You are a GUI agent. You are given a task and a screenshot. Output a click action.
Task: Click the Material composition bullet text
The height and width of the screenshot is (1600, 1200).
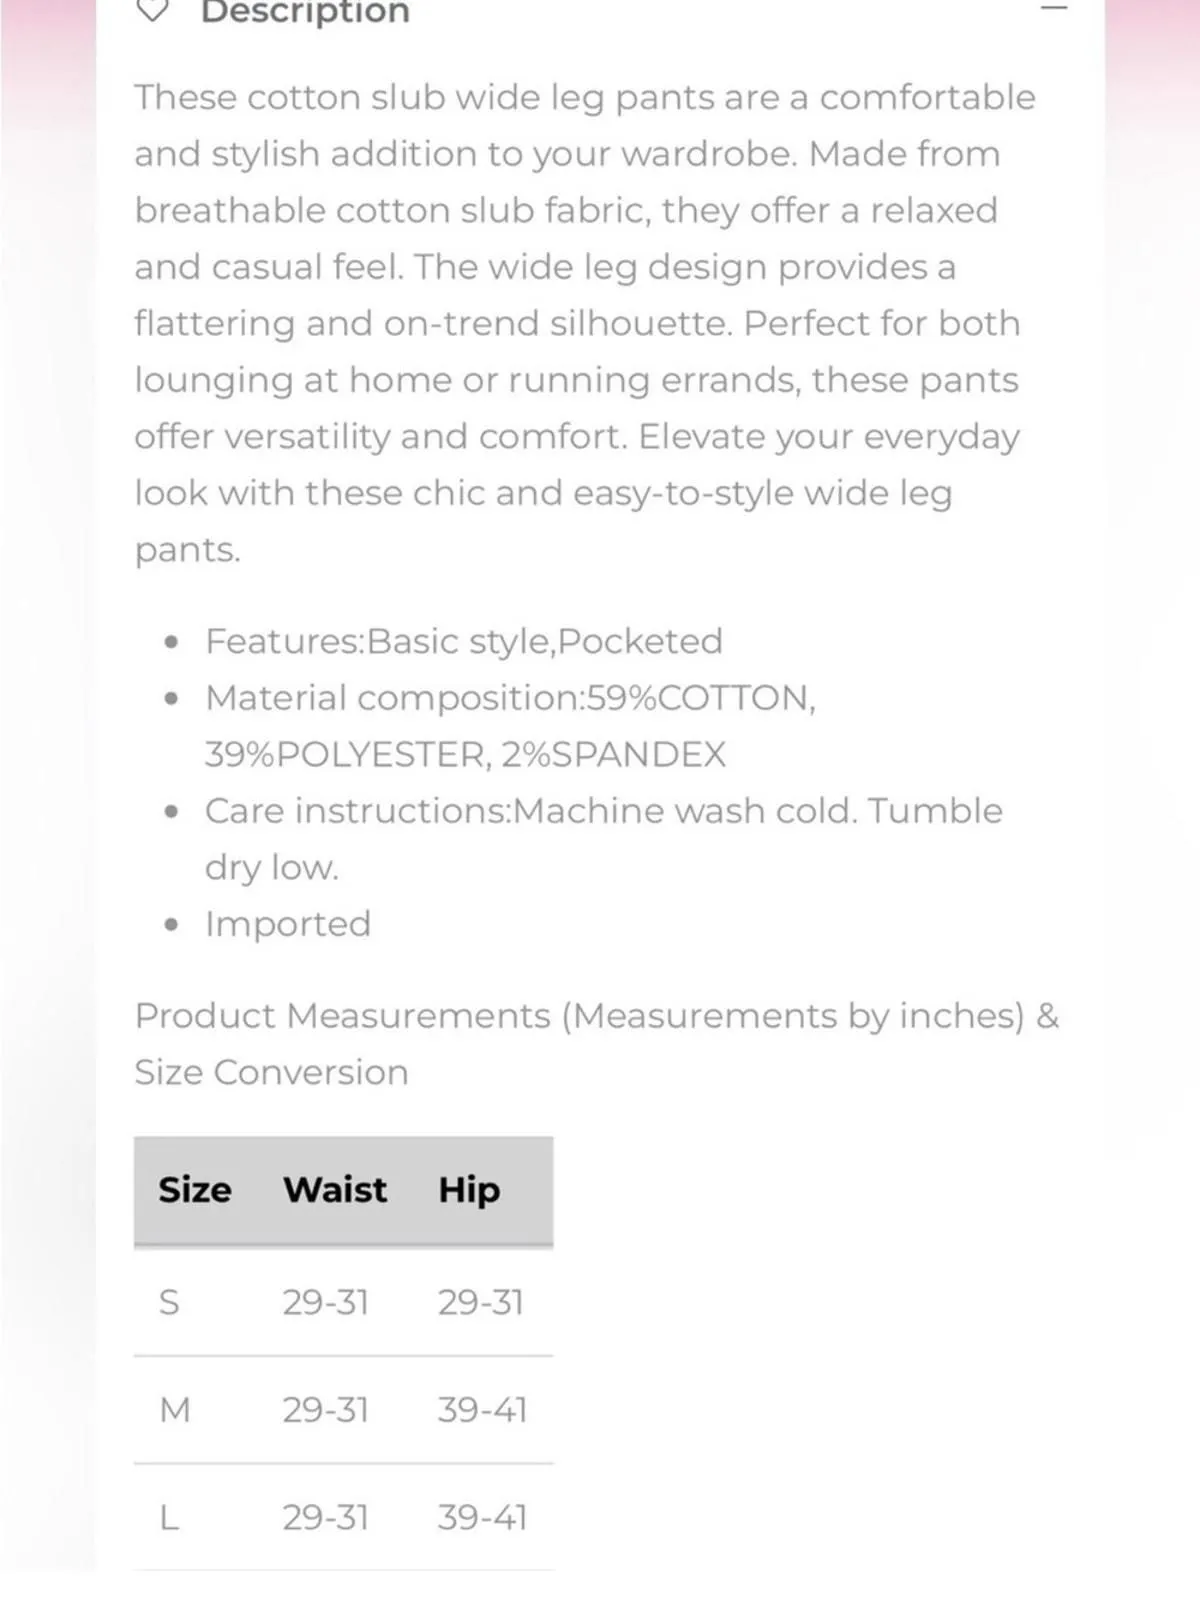click(x=510, y=726)
